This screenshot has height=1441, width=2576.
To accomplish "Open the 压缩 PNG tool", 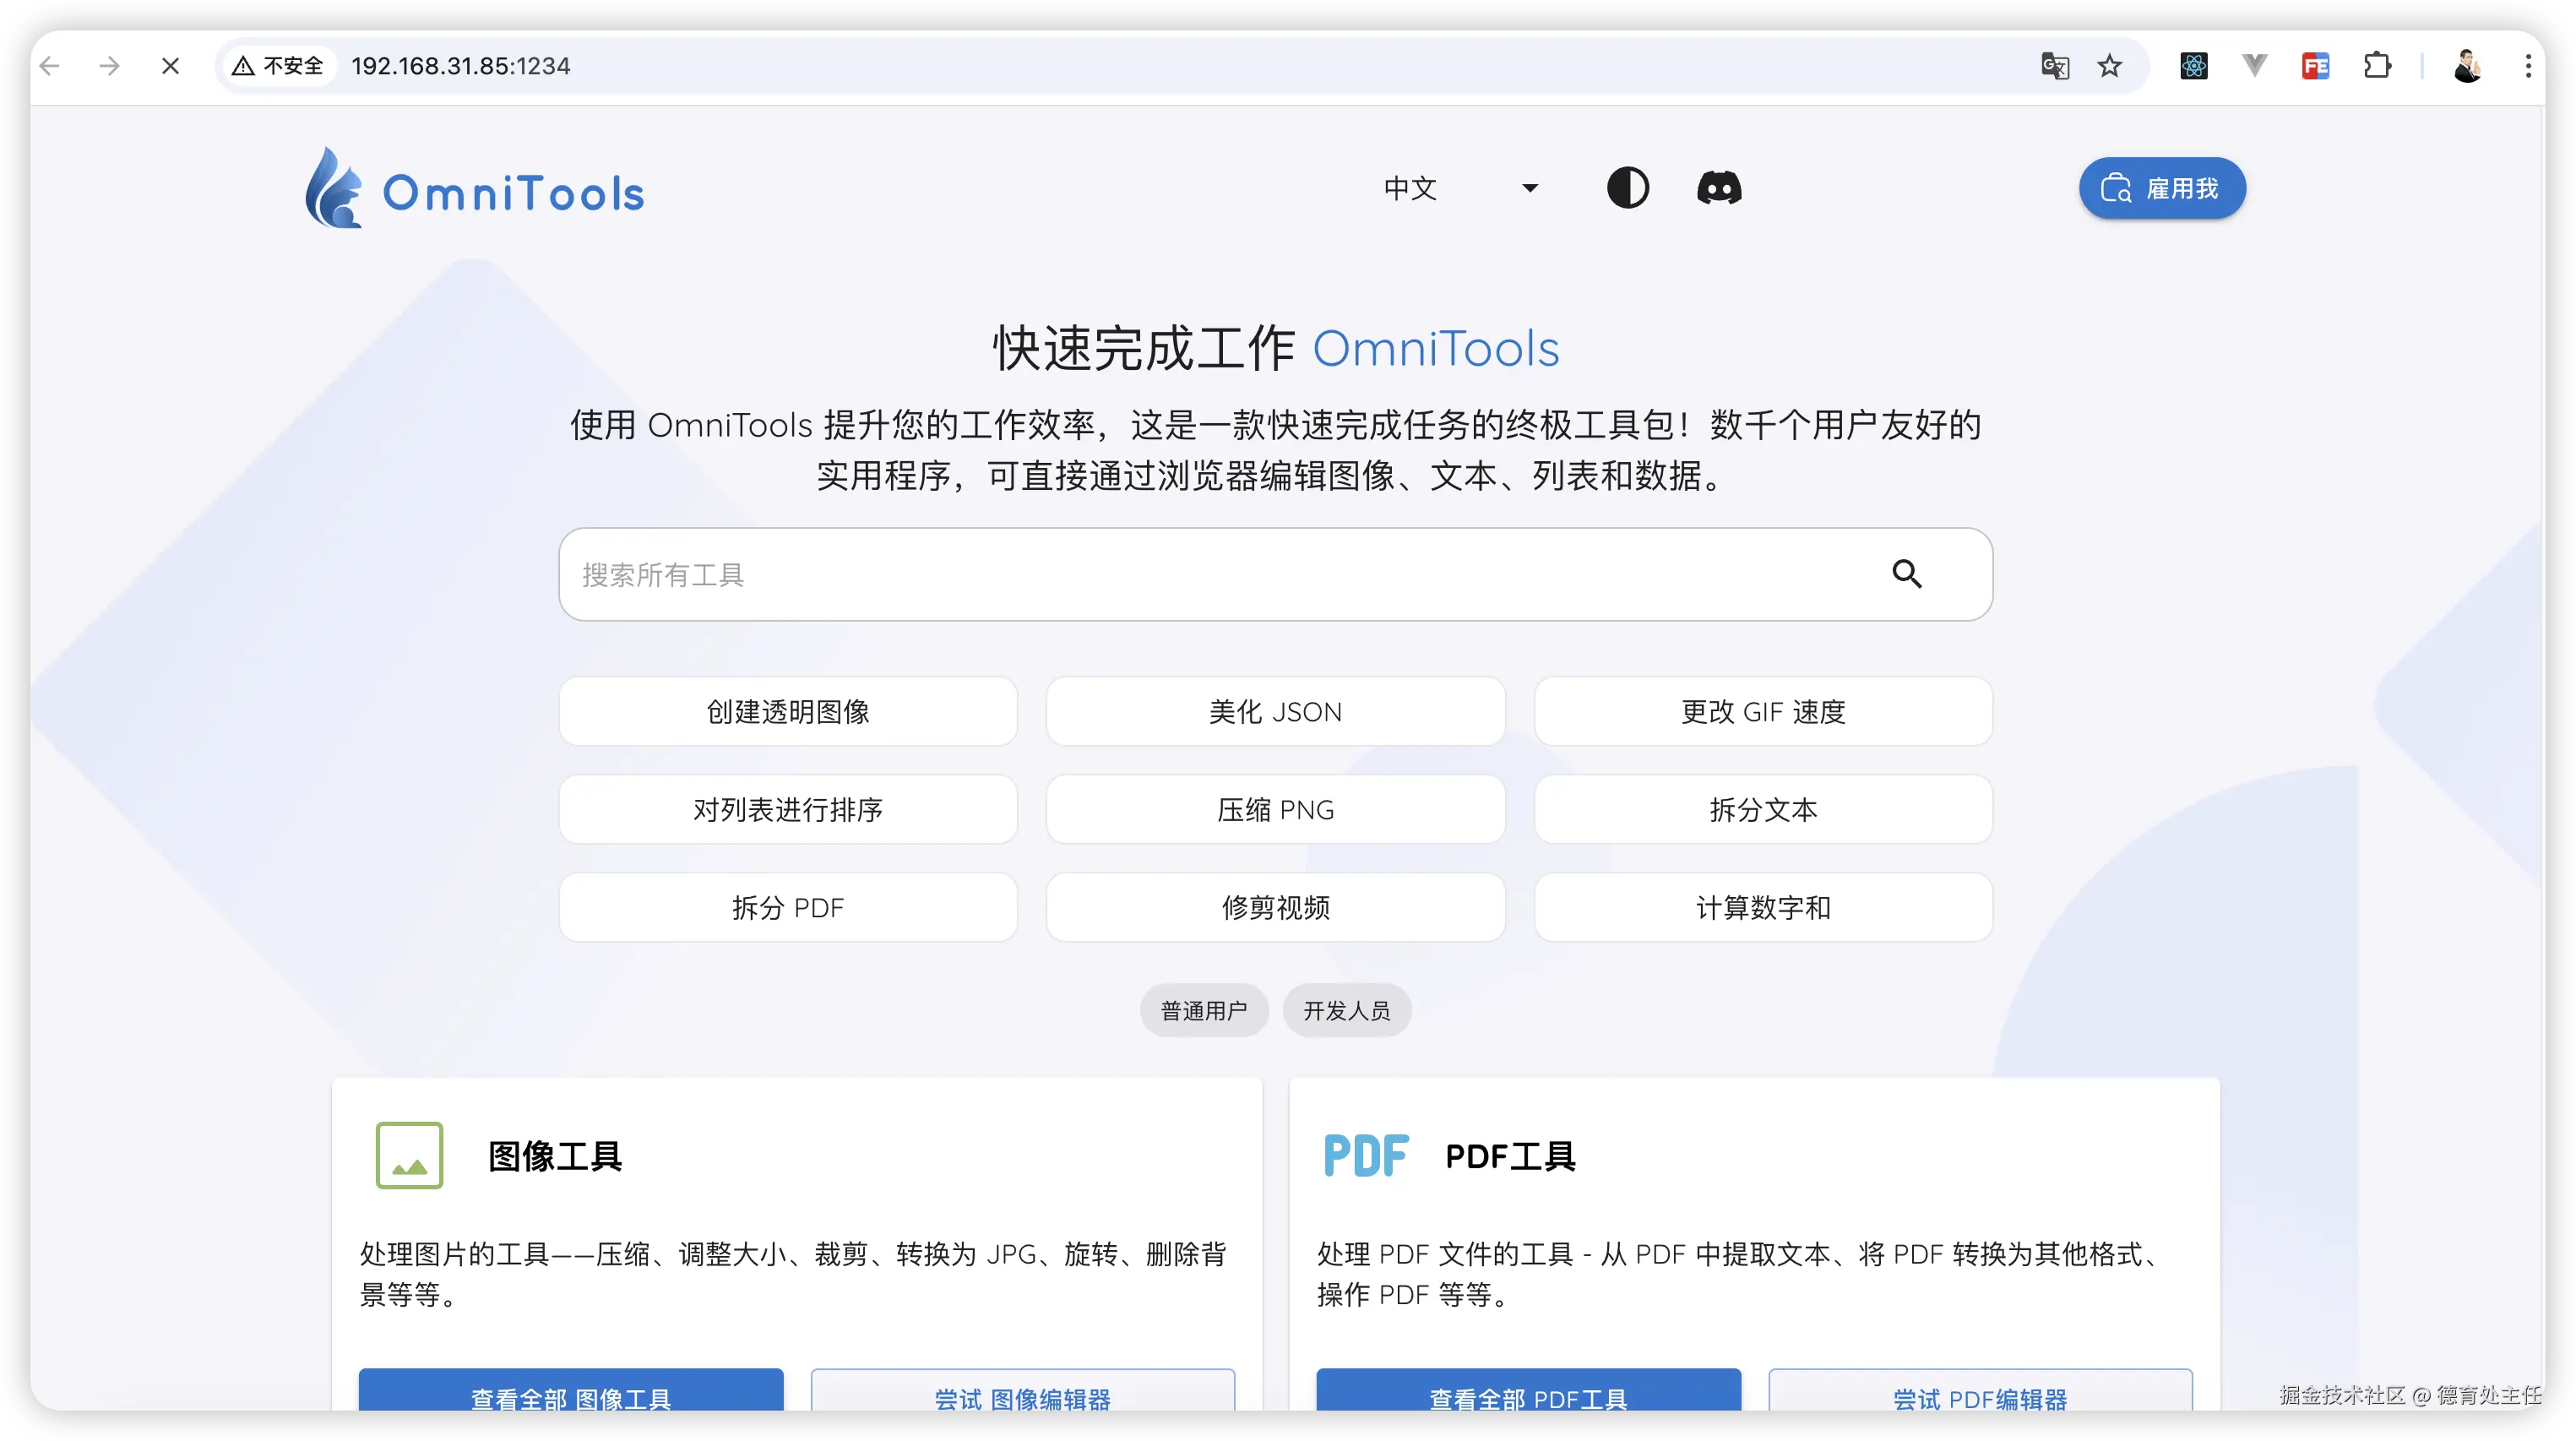I will click(1275, 810).
